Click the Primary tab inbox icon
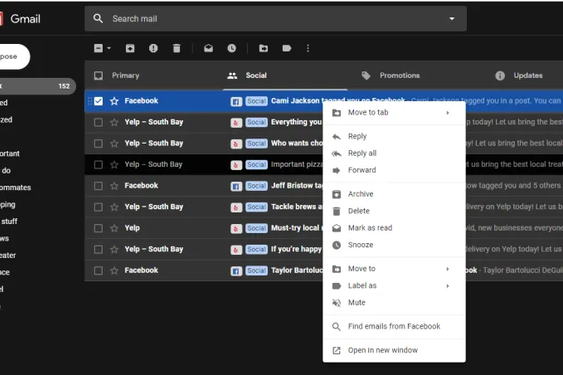This screenshot has width=563, height=375. (x=98, y=75)
